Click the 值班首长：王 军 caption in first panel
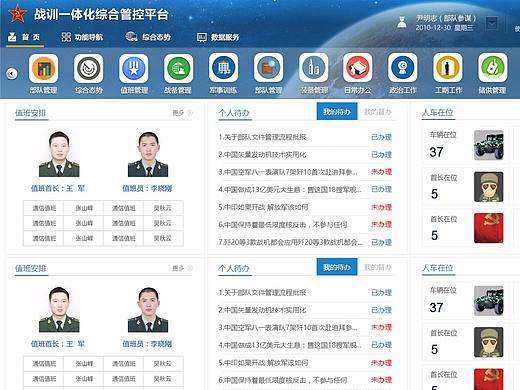Viewport: 520px width, 390px height. point(58,188)
